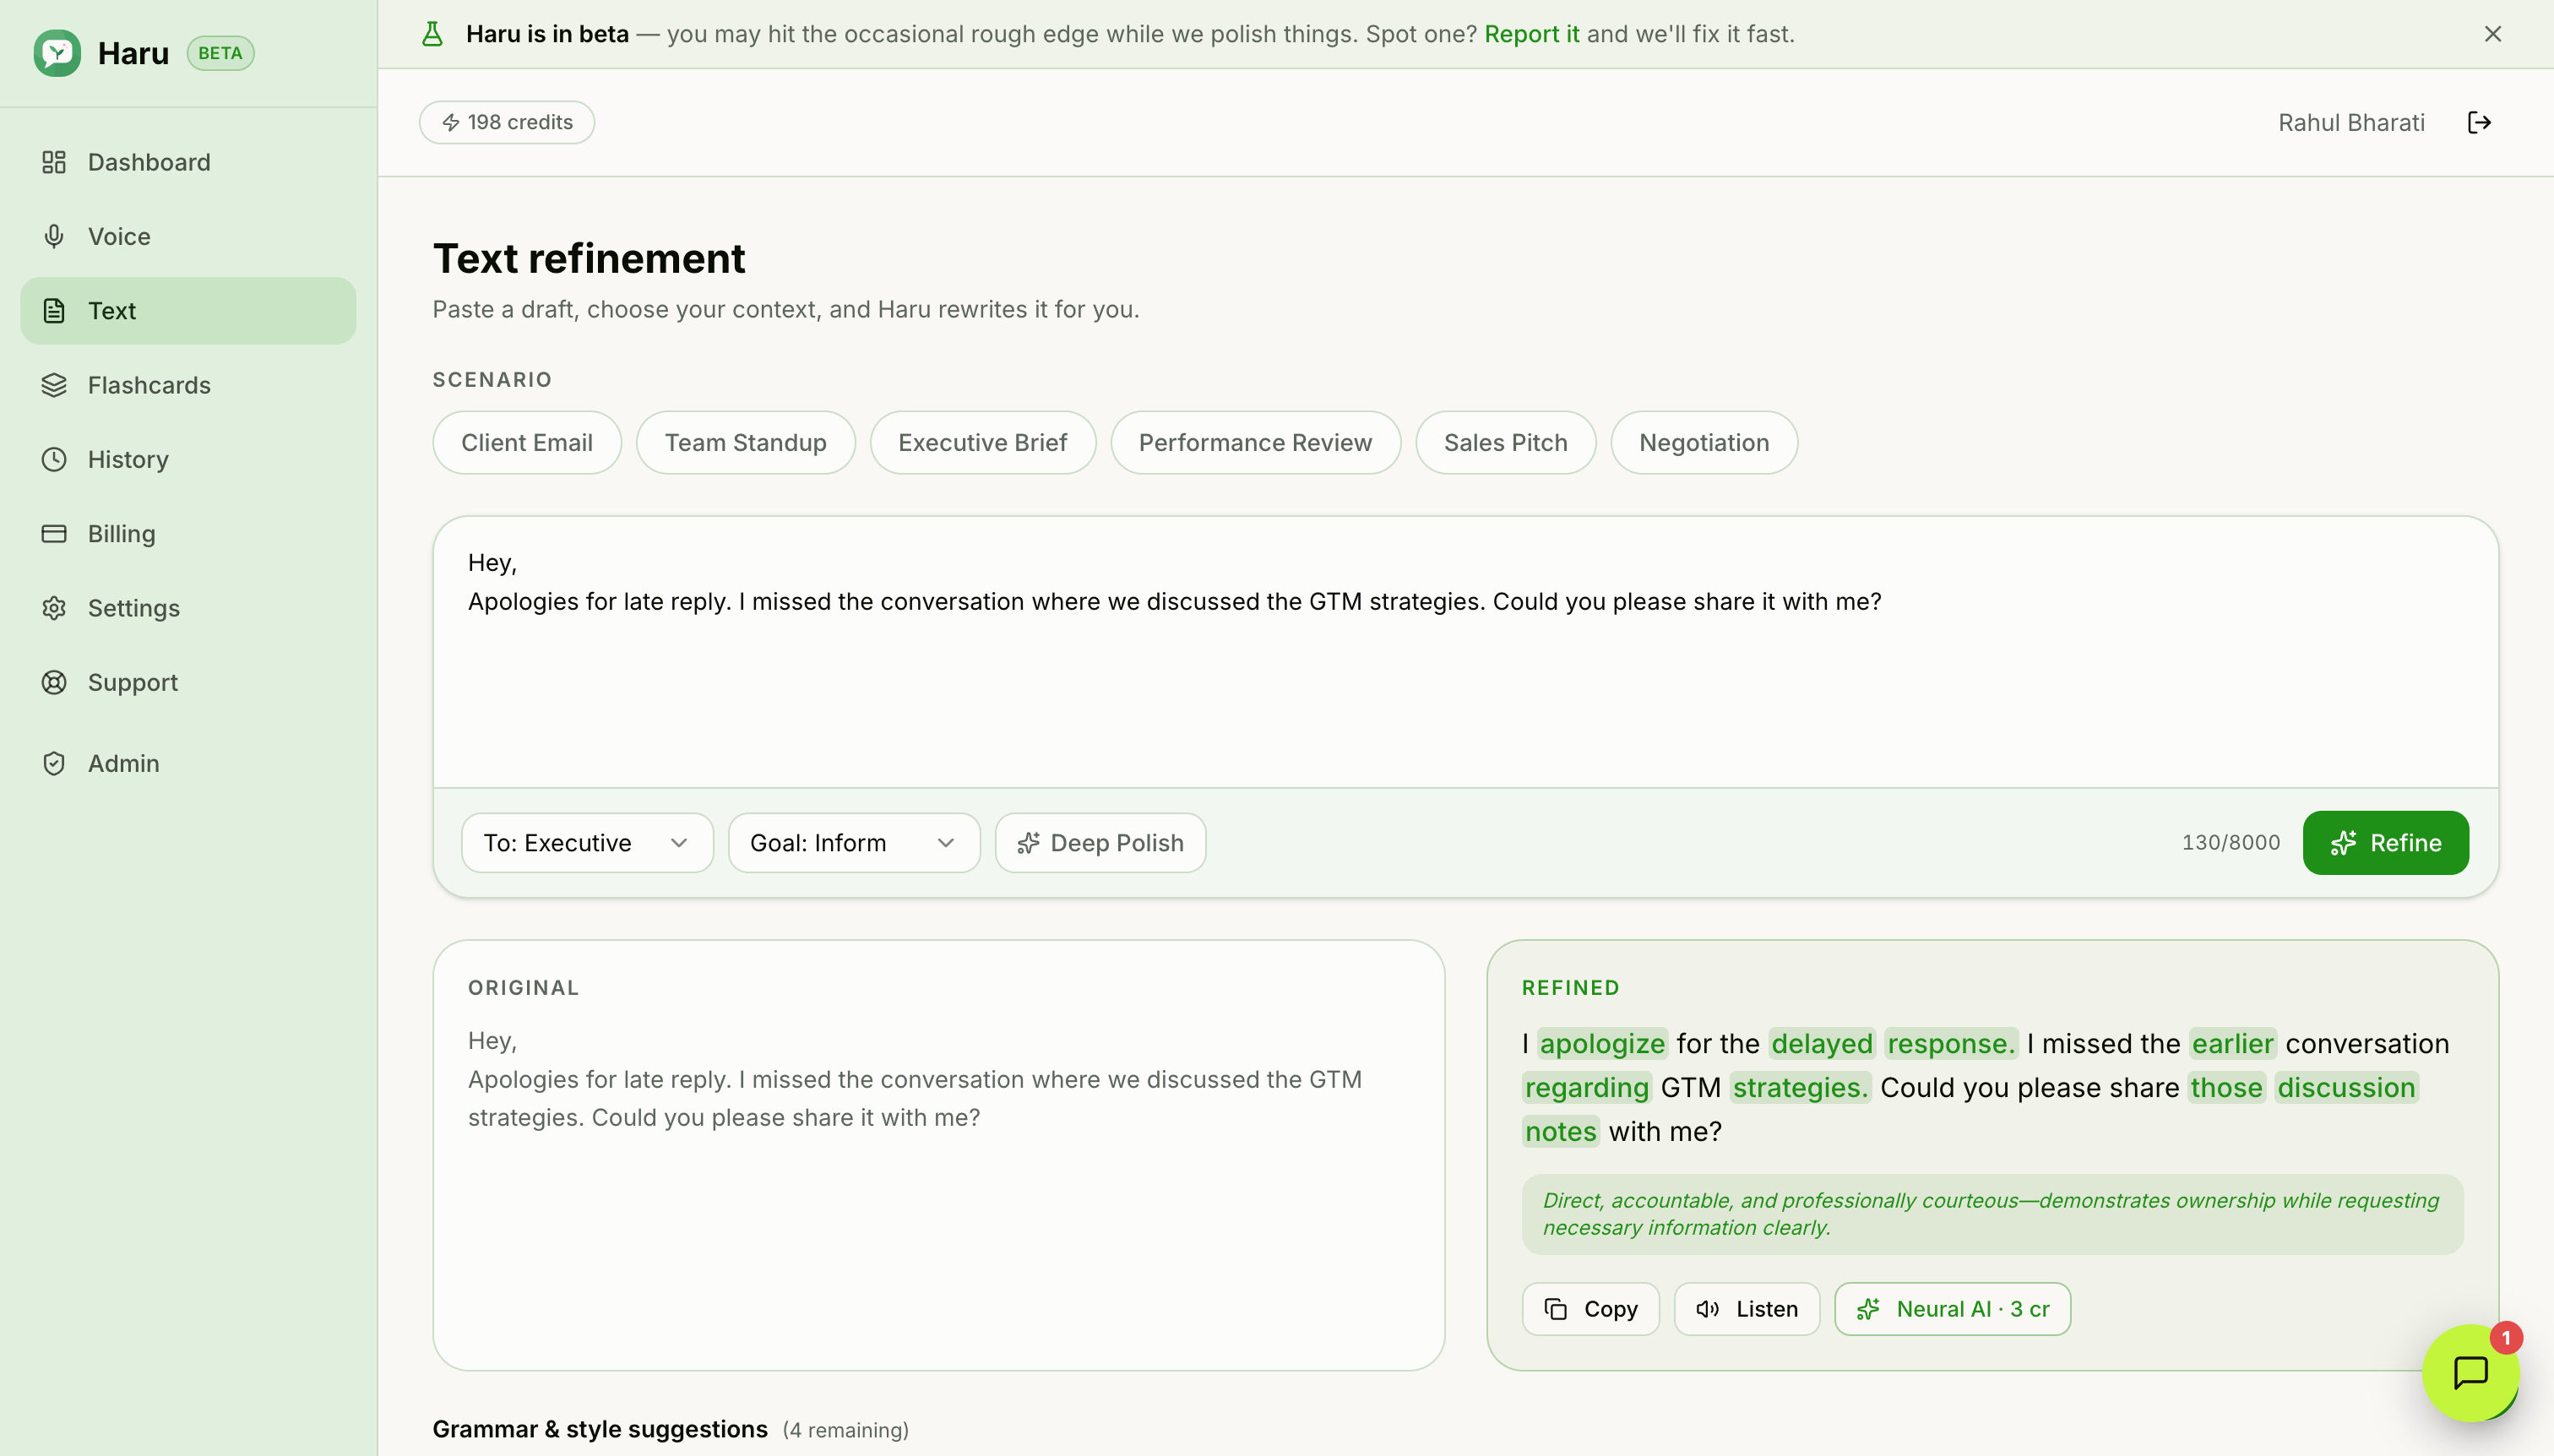
Task: Click the Voice microphone icon
Action: [x=54, y=236]
